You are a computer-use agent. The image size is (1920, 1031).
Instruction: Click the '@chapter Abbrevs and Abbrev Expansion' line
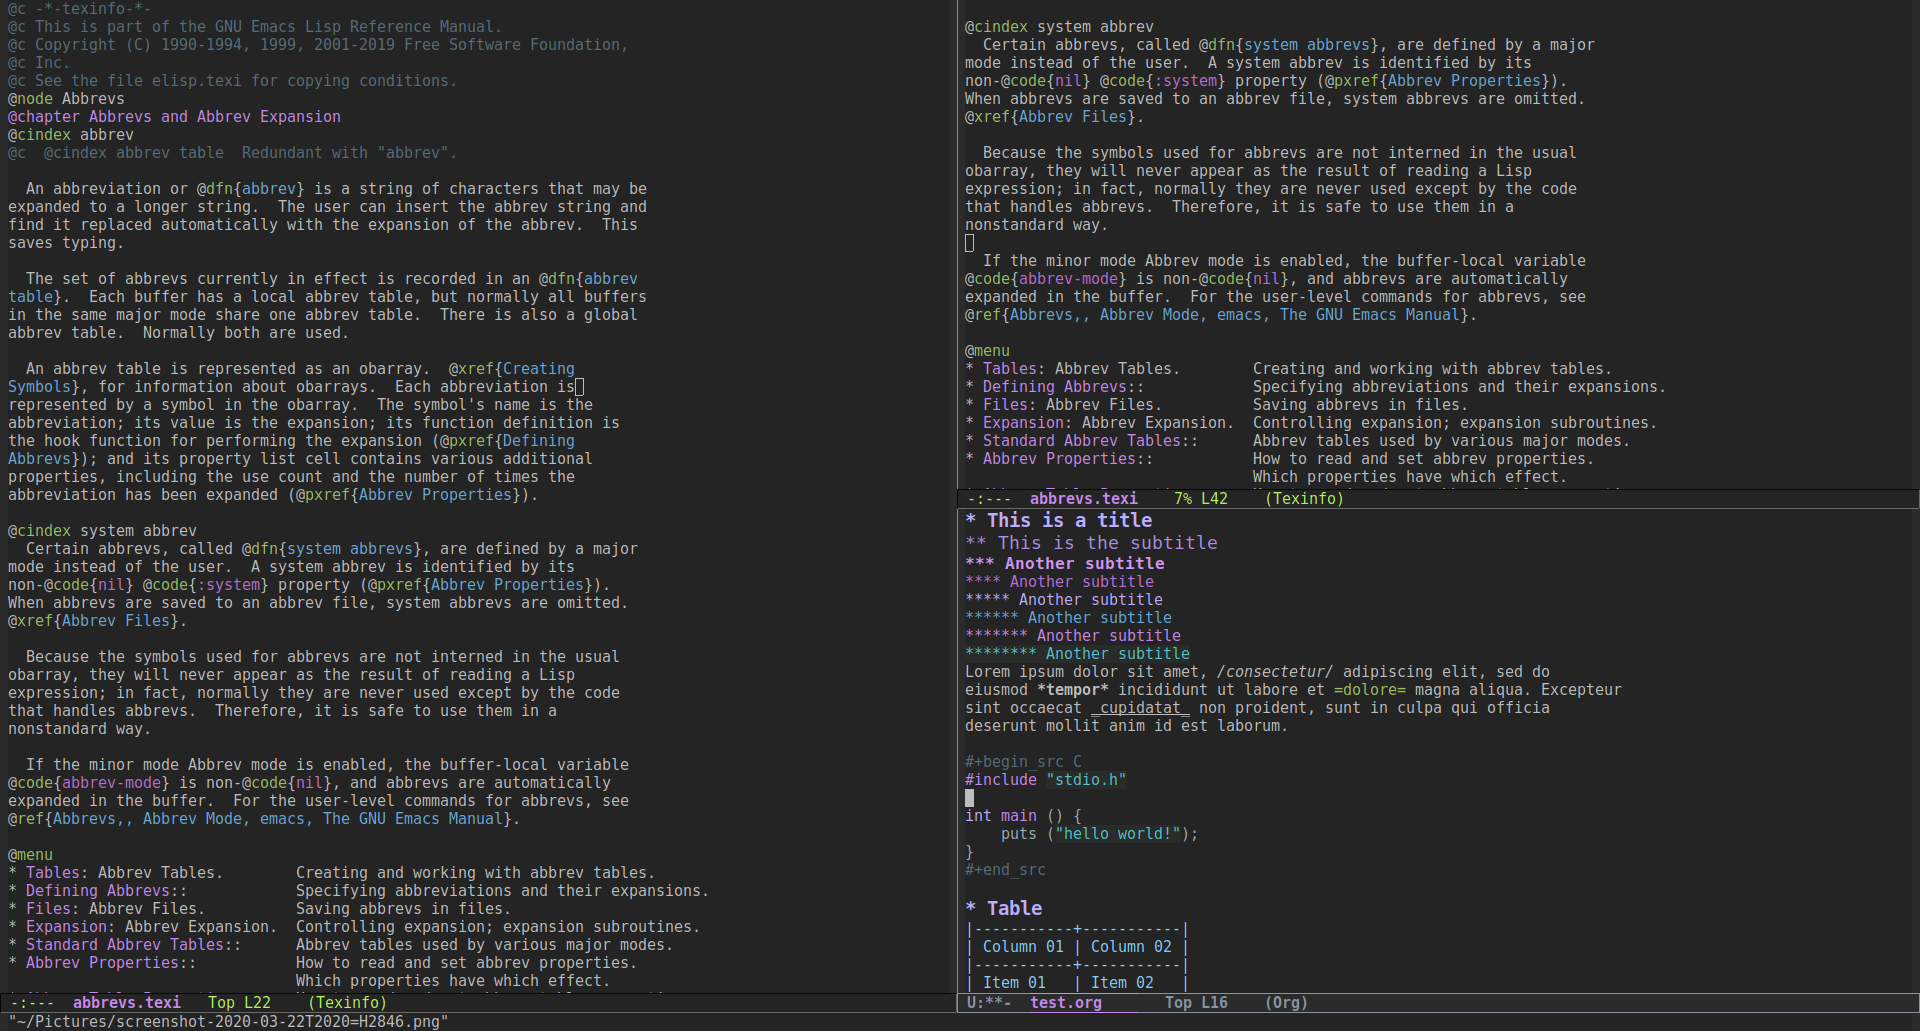174,116
